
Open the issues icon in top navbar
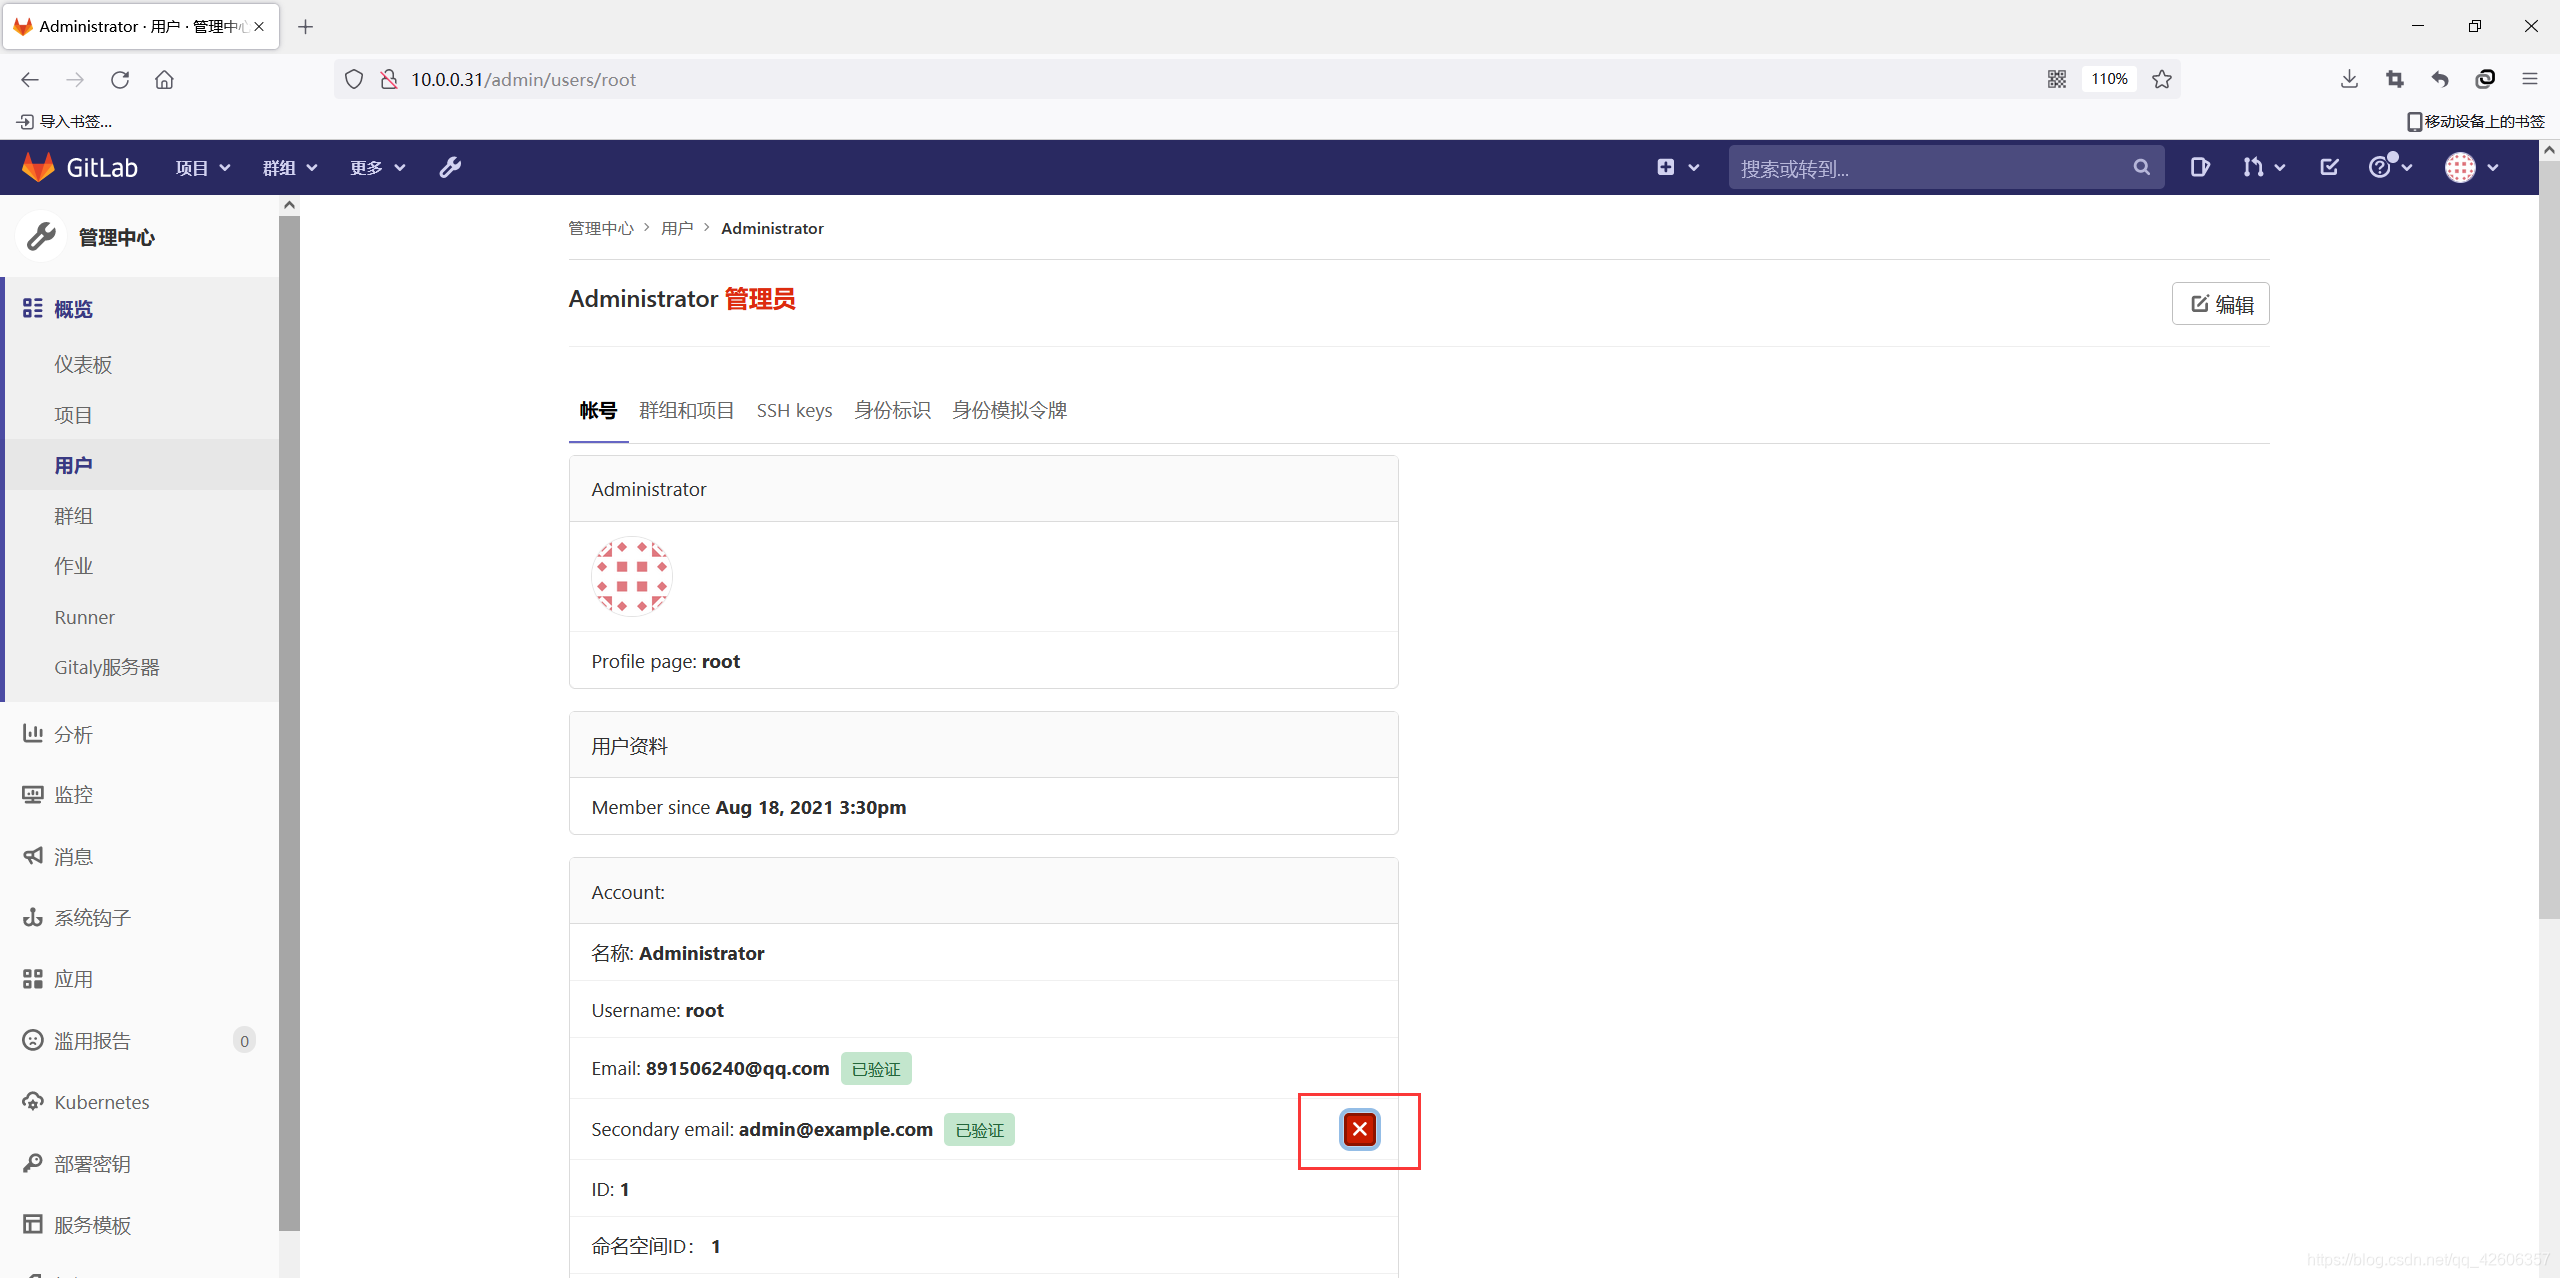point(2199,167)
